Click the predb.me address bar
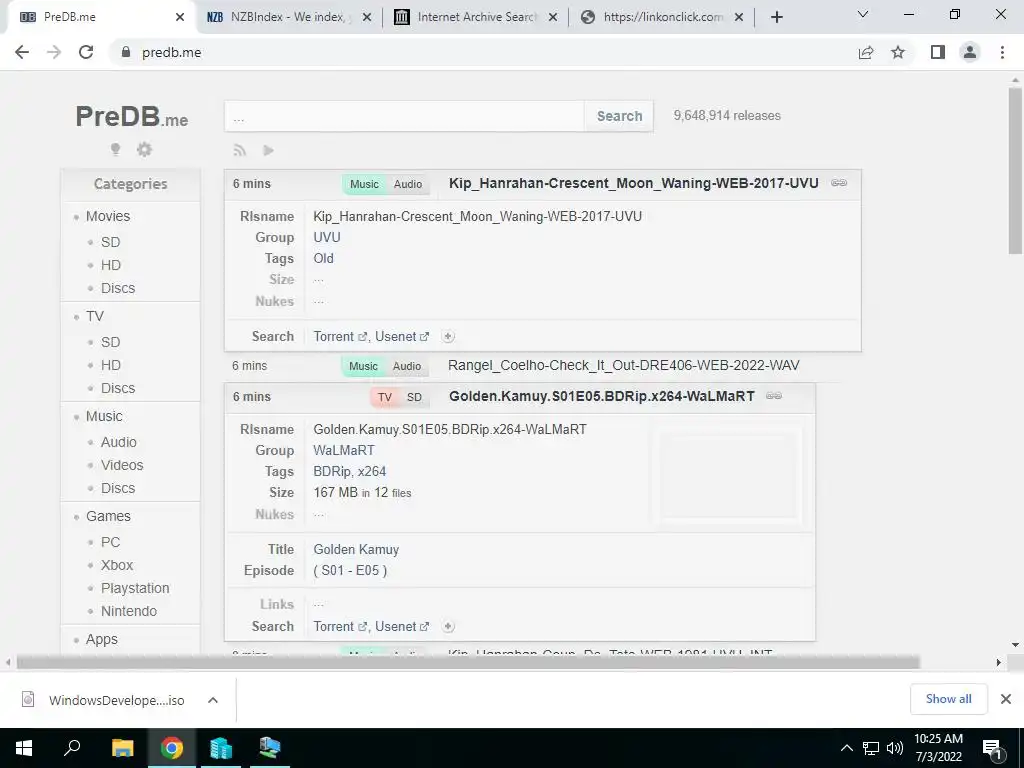 [483, 52]
